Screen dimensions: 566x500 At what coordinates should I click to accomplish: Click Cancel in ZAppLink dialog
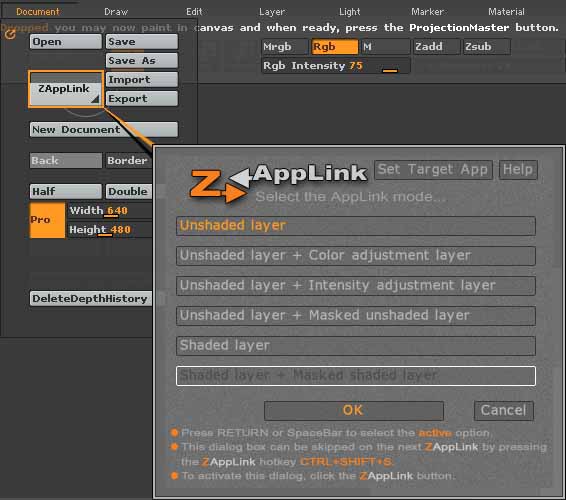point(504,411)
